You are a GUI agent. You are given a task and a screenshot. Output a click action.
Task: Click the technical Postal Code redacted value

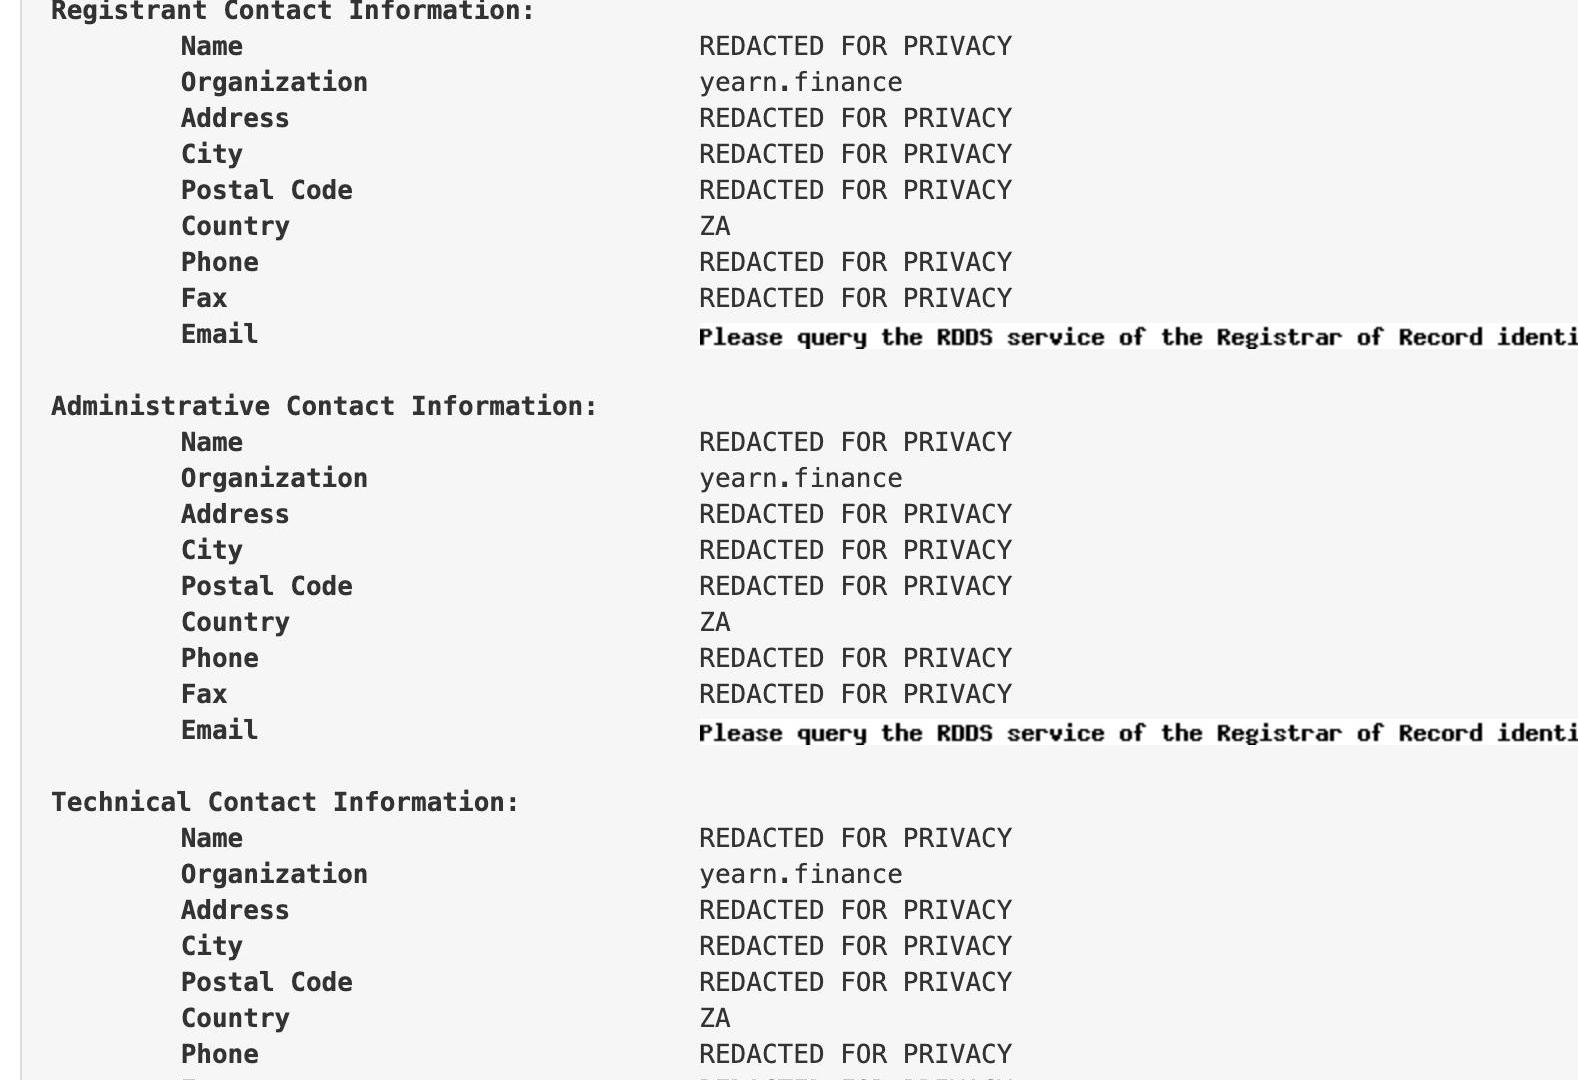point(855,982)
